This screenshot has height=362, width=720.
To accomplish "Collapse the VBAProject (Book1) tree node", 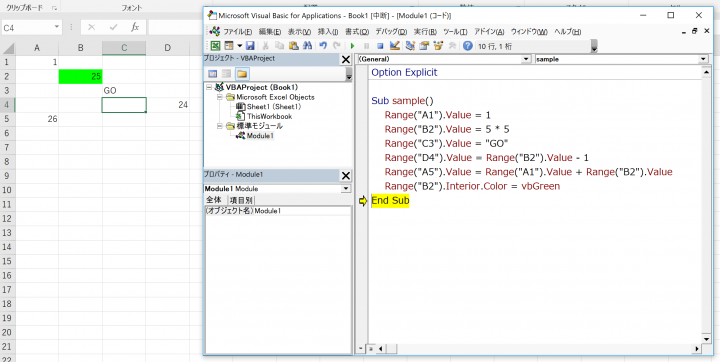I will click(209, 87).
